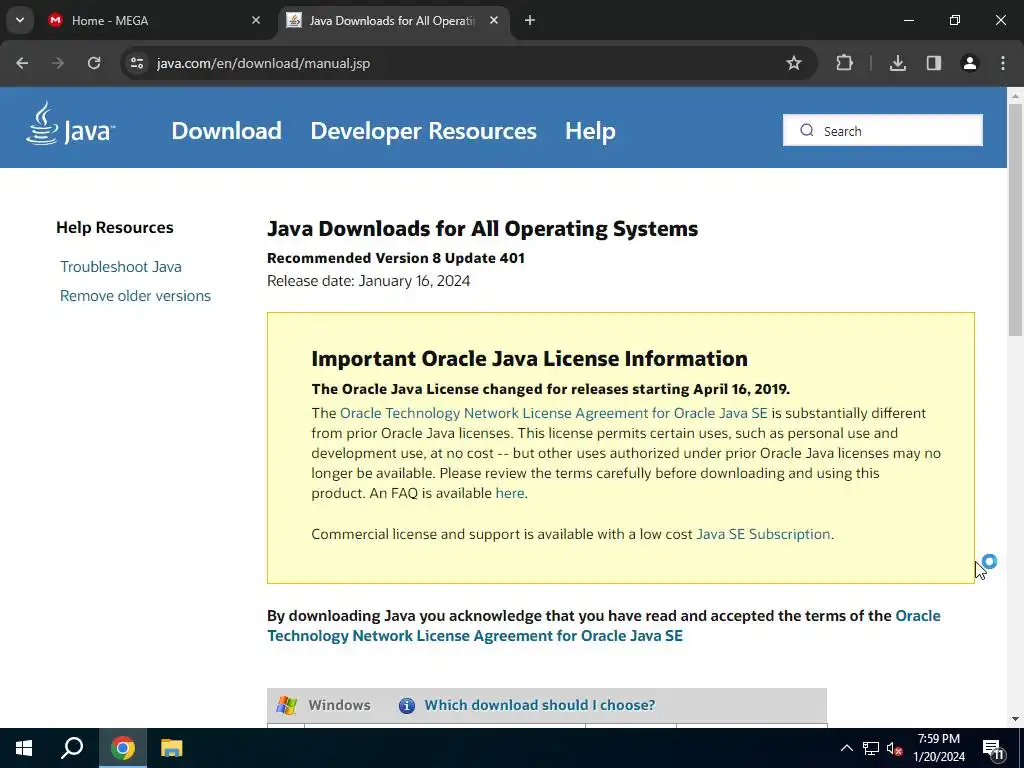Click 'Release date: January 16, 2024' text
The height and width of the screenshot is (768, 1024).
click(x=368, y=281)
